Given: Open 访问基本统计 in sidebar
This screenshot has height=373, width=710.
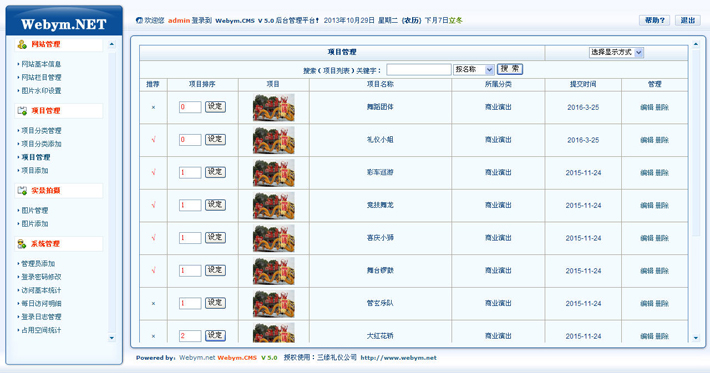Looking at the screenshot, I should tap(41, 290).
